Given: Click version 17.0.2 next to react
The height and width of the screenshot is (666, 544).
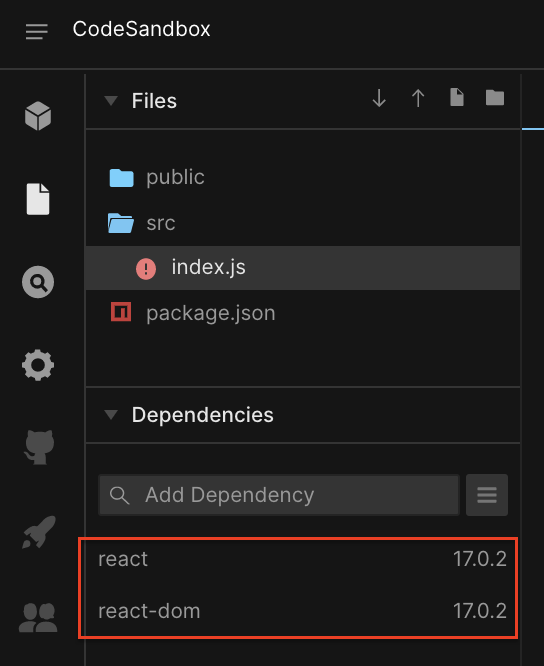Looking at the screenshot, I should tap(479, 559).
